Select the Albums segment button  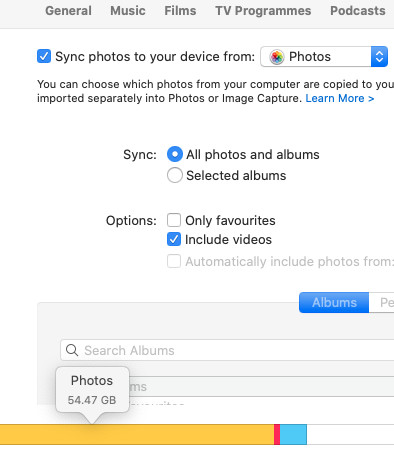tap(334, 302)
